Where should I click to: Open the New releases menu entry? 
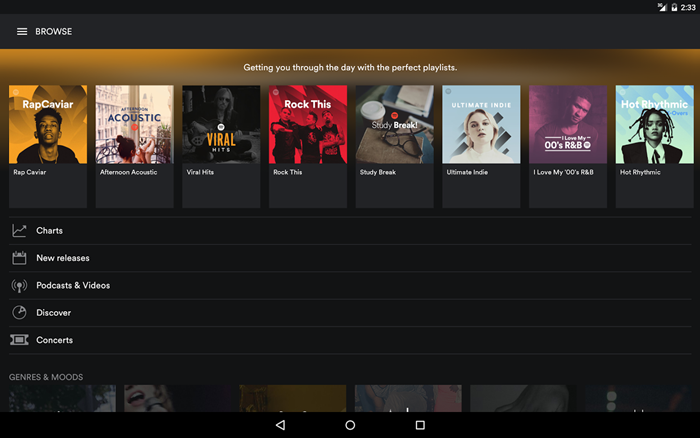(x=350, y=258)
